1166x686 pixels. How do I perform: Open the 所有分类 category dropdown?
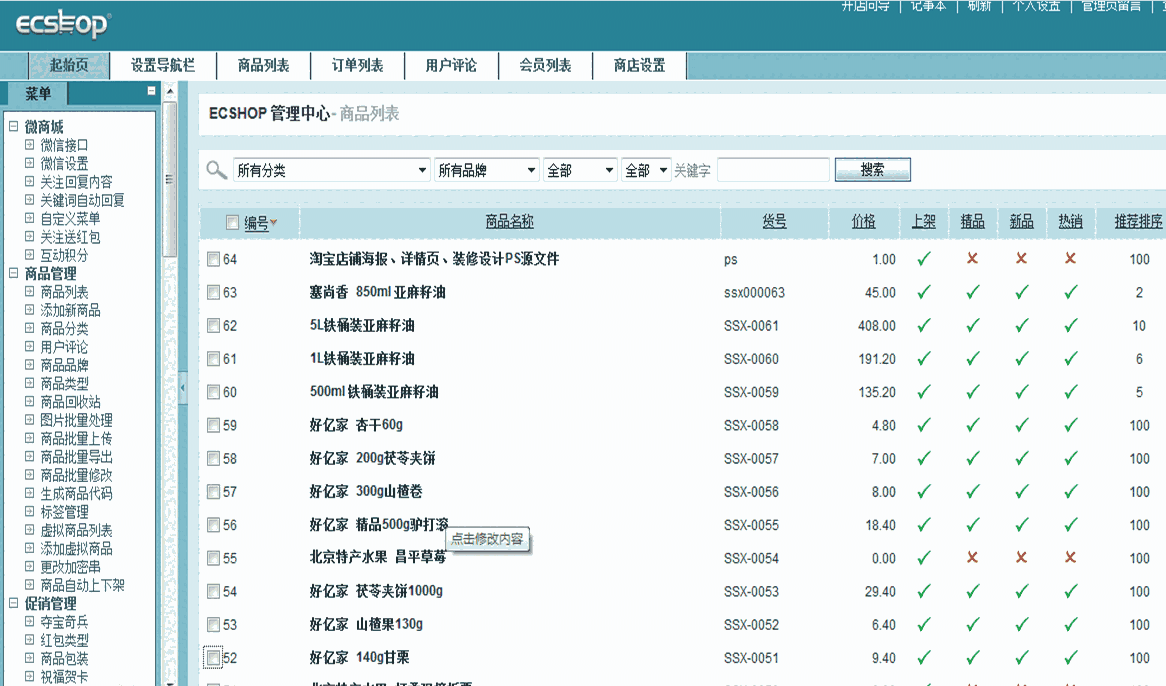(330, 169)
